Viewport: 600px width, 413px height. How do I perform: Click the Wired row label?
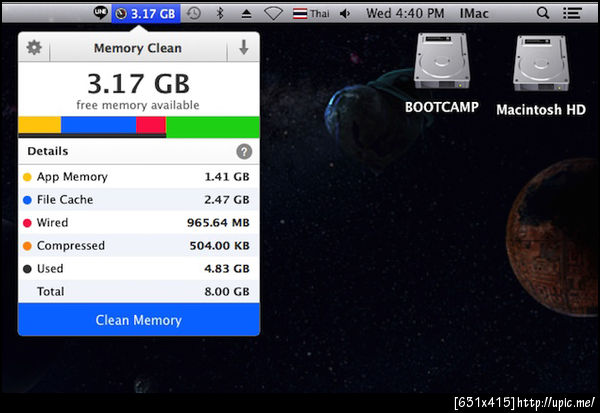(x=52, y=223)
